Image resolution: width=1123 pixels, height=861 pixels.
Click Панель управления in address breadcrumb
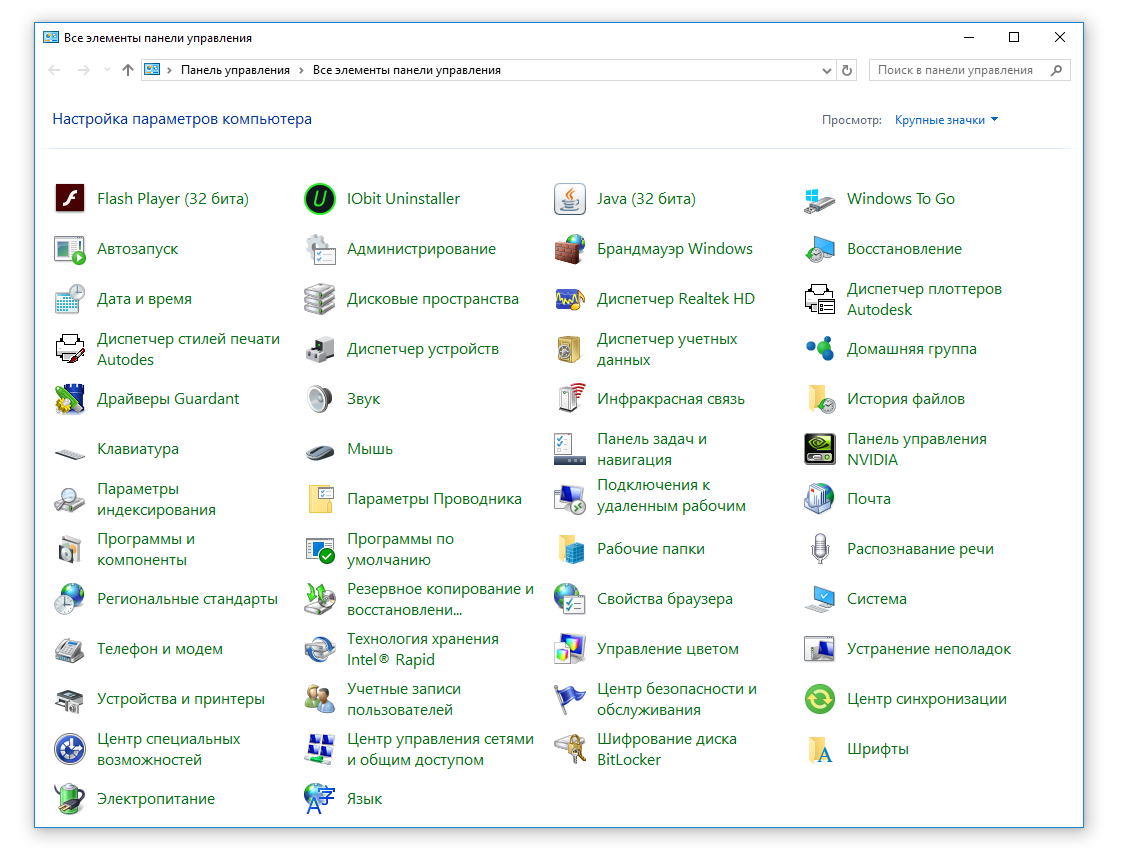235,71
